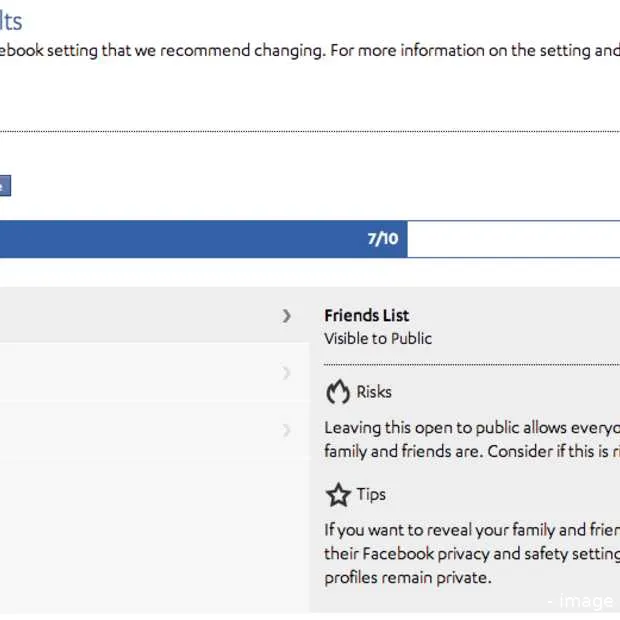Click the partially visible page title at the top
Image resolution: width=620 pixels, height=620 pixels.
click(x=10, y=21)
